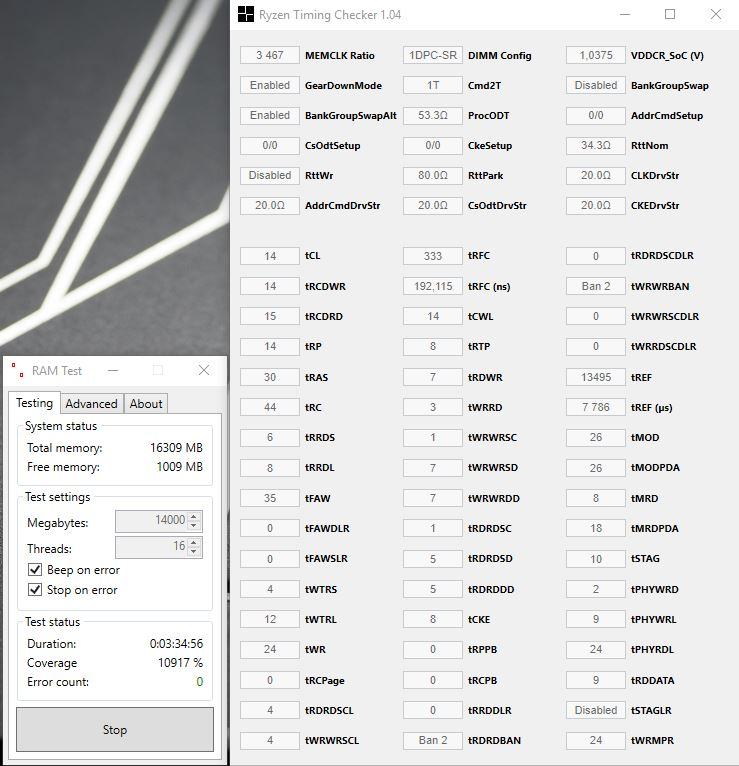The height and width of the screenshot is (766, 739).
Task: Click the tWR value 24
Action: point(270,650)
